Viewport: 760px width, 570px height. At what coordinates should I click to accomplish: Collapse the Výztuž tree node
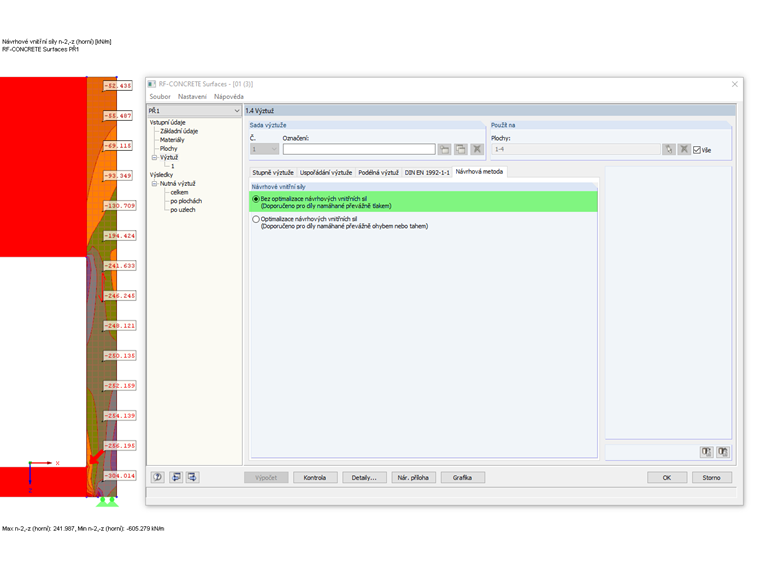pos(155,158)
